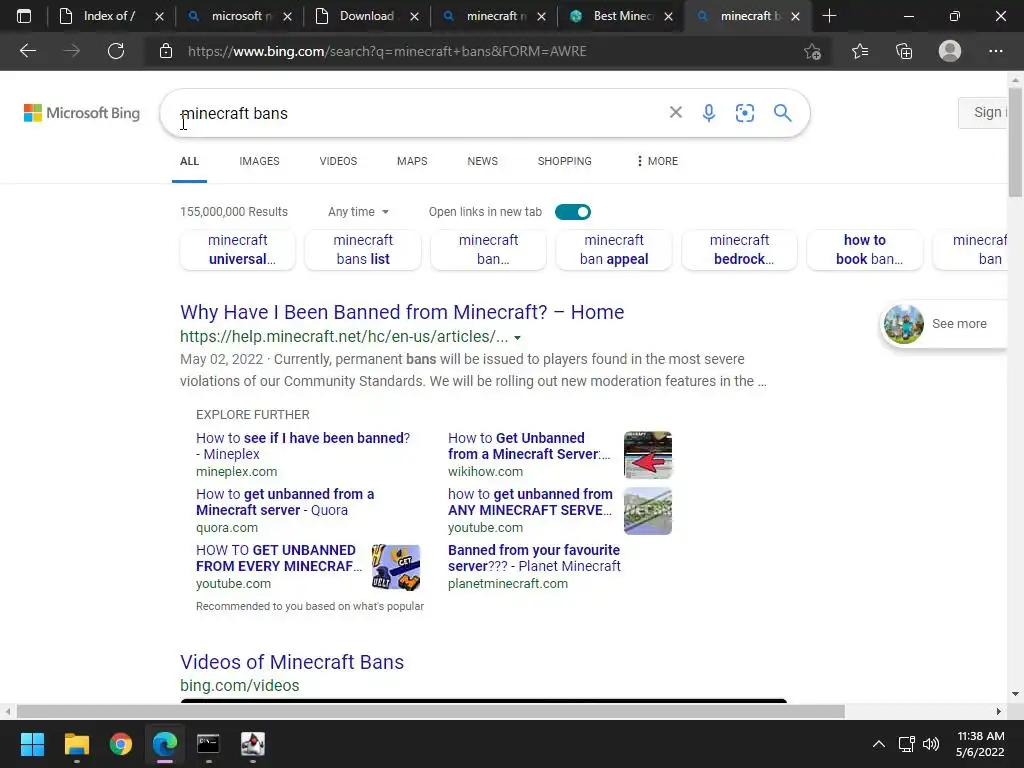This screenshot has width=1024, height=768.
Task: Open network status tray icon
Action: coord(906,744)
